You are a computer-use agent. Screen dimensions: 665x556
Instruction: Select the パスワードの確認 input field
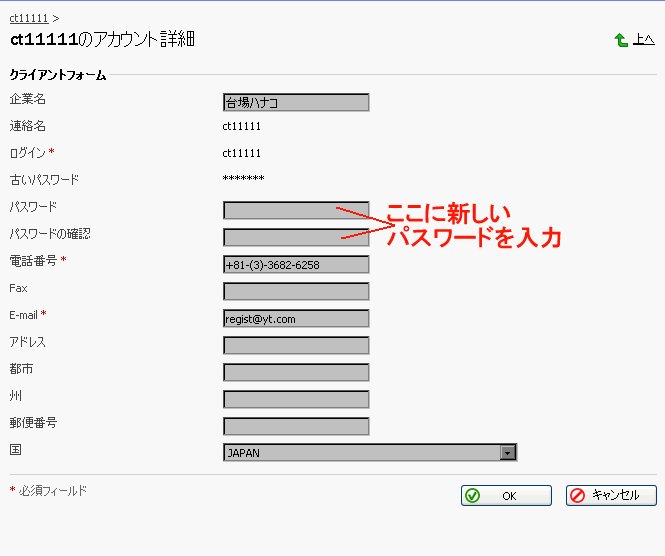point(296,237)
